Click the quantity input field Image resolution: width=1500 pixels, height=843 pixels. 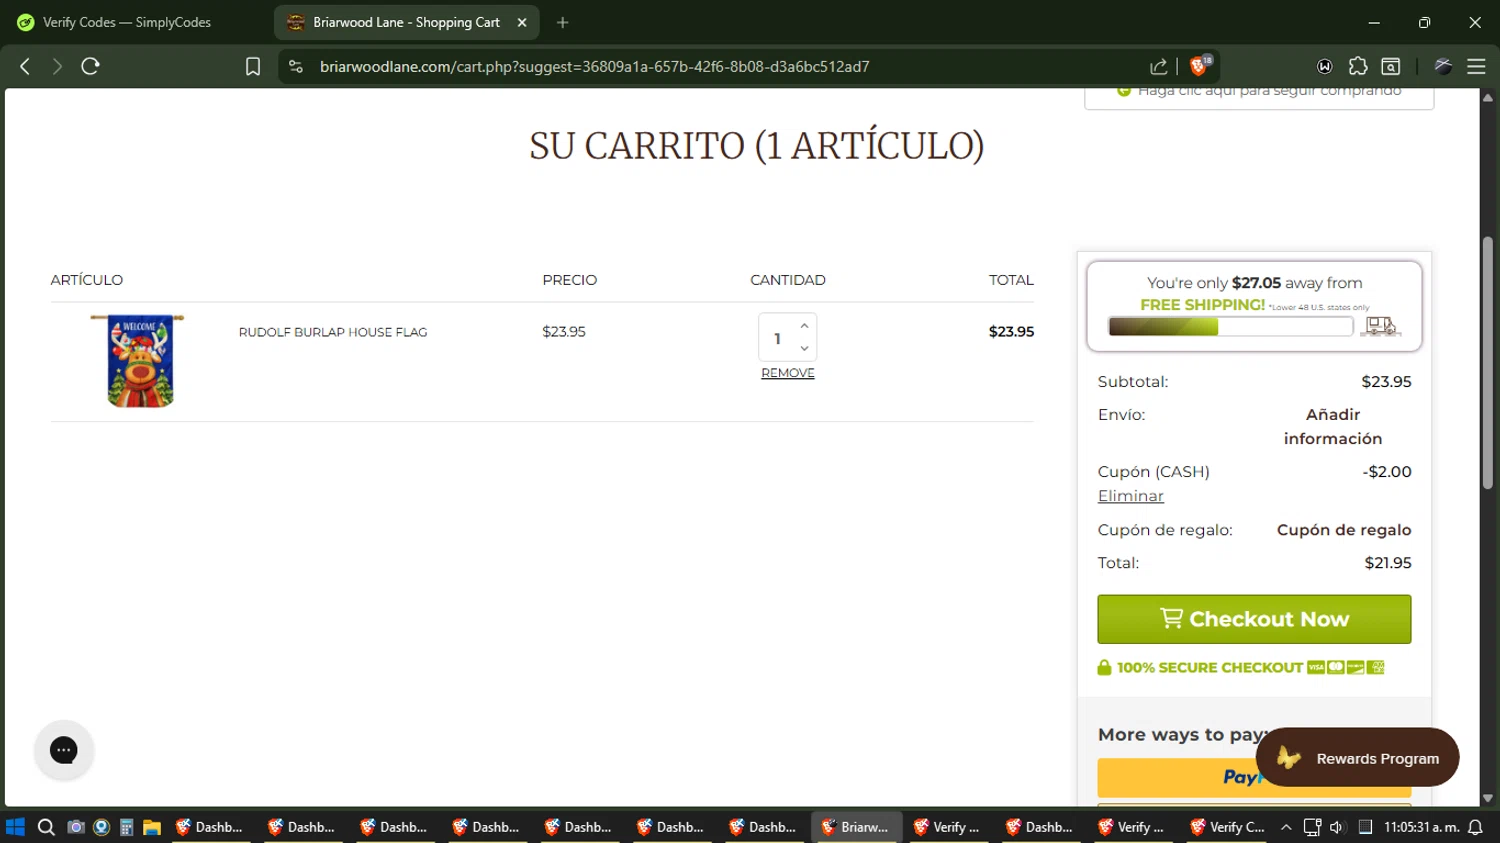[x=779, y=338]
